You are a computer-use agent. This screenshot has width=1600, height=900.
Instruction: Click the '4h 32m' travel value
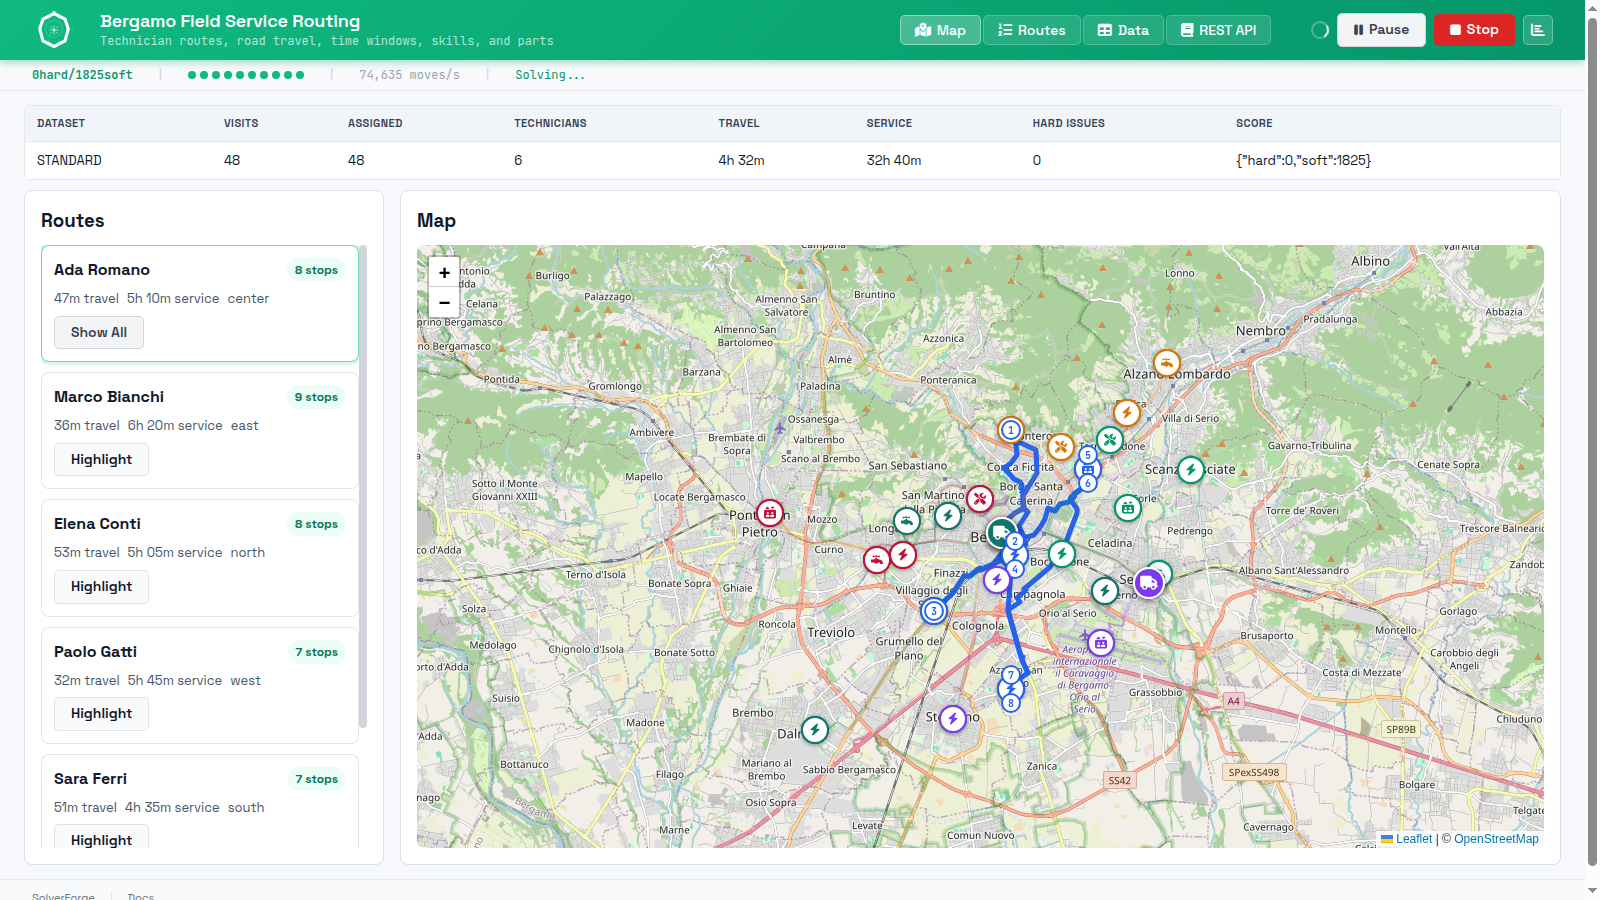(741, 160)
